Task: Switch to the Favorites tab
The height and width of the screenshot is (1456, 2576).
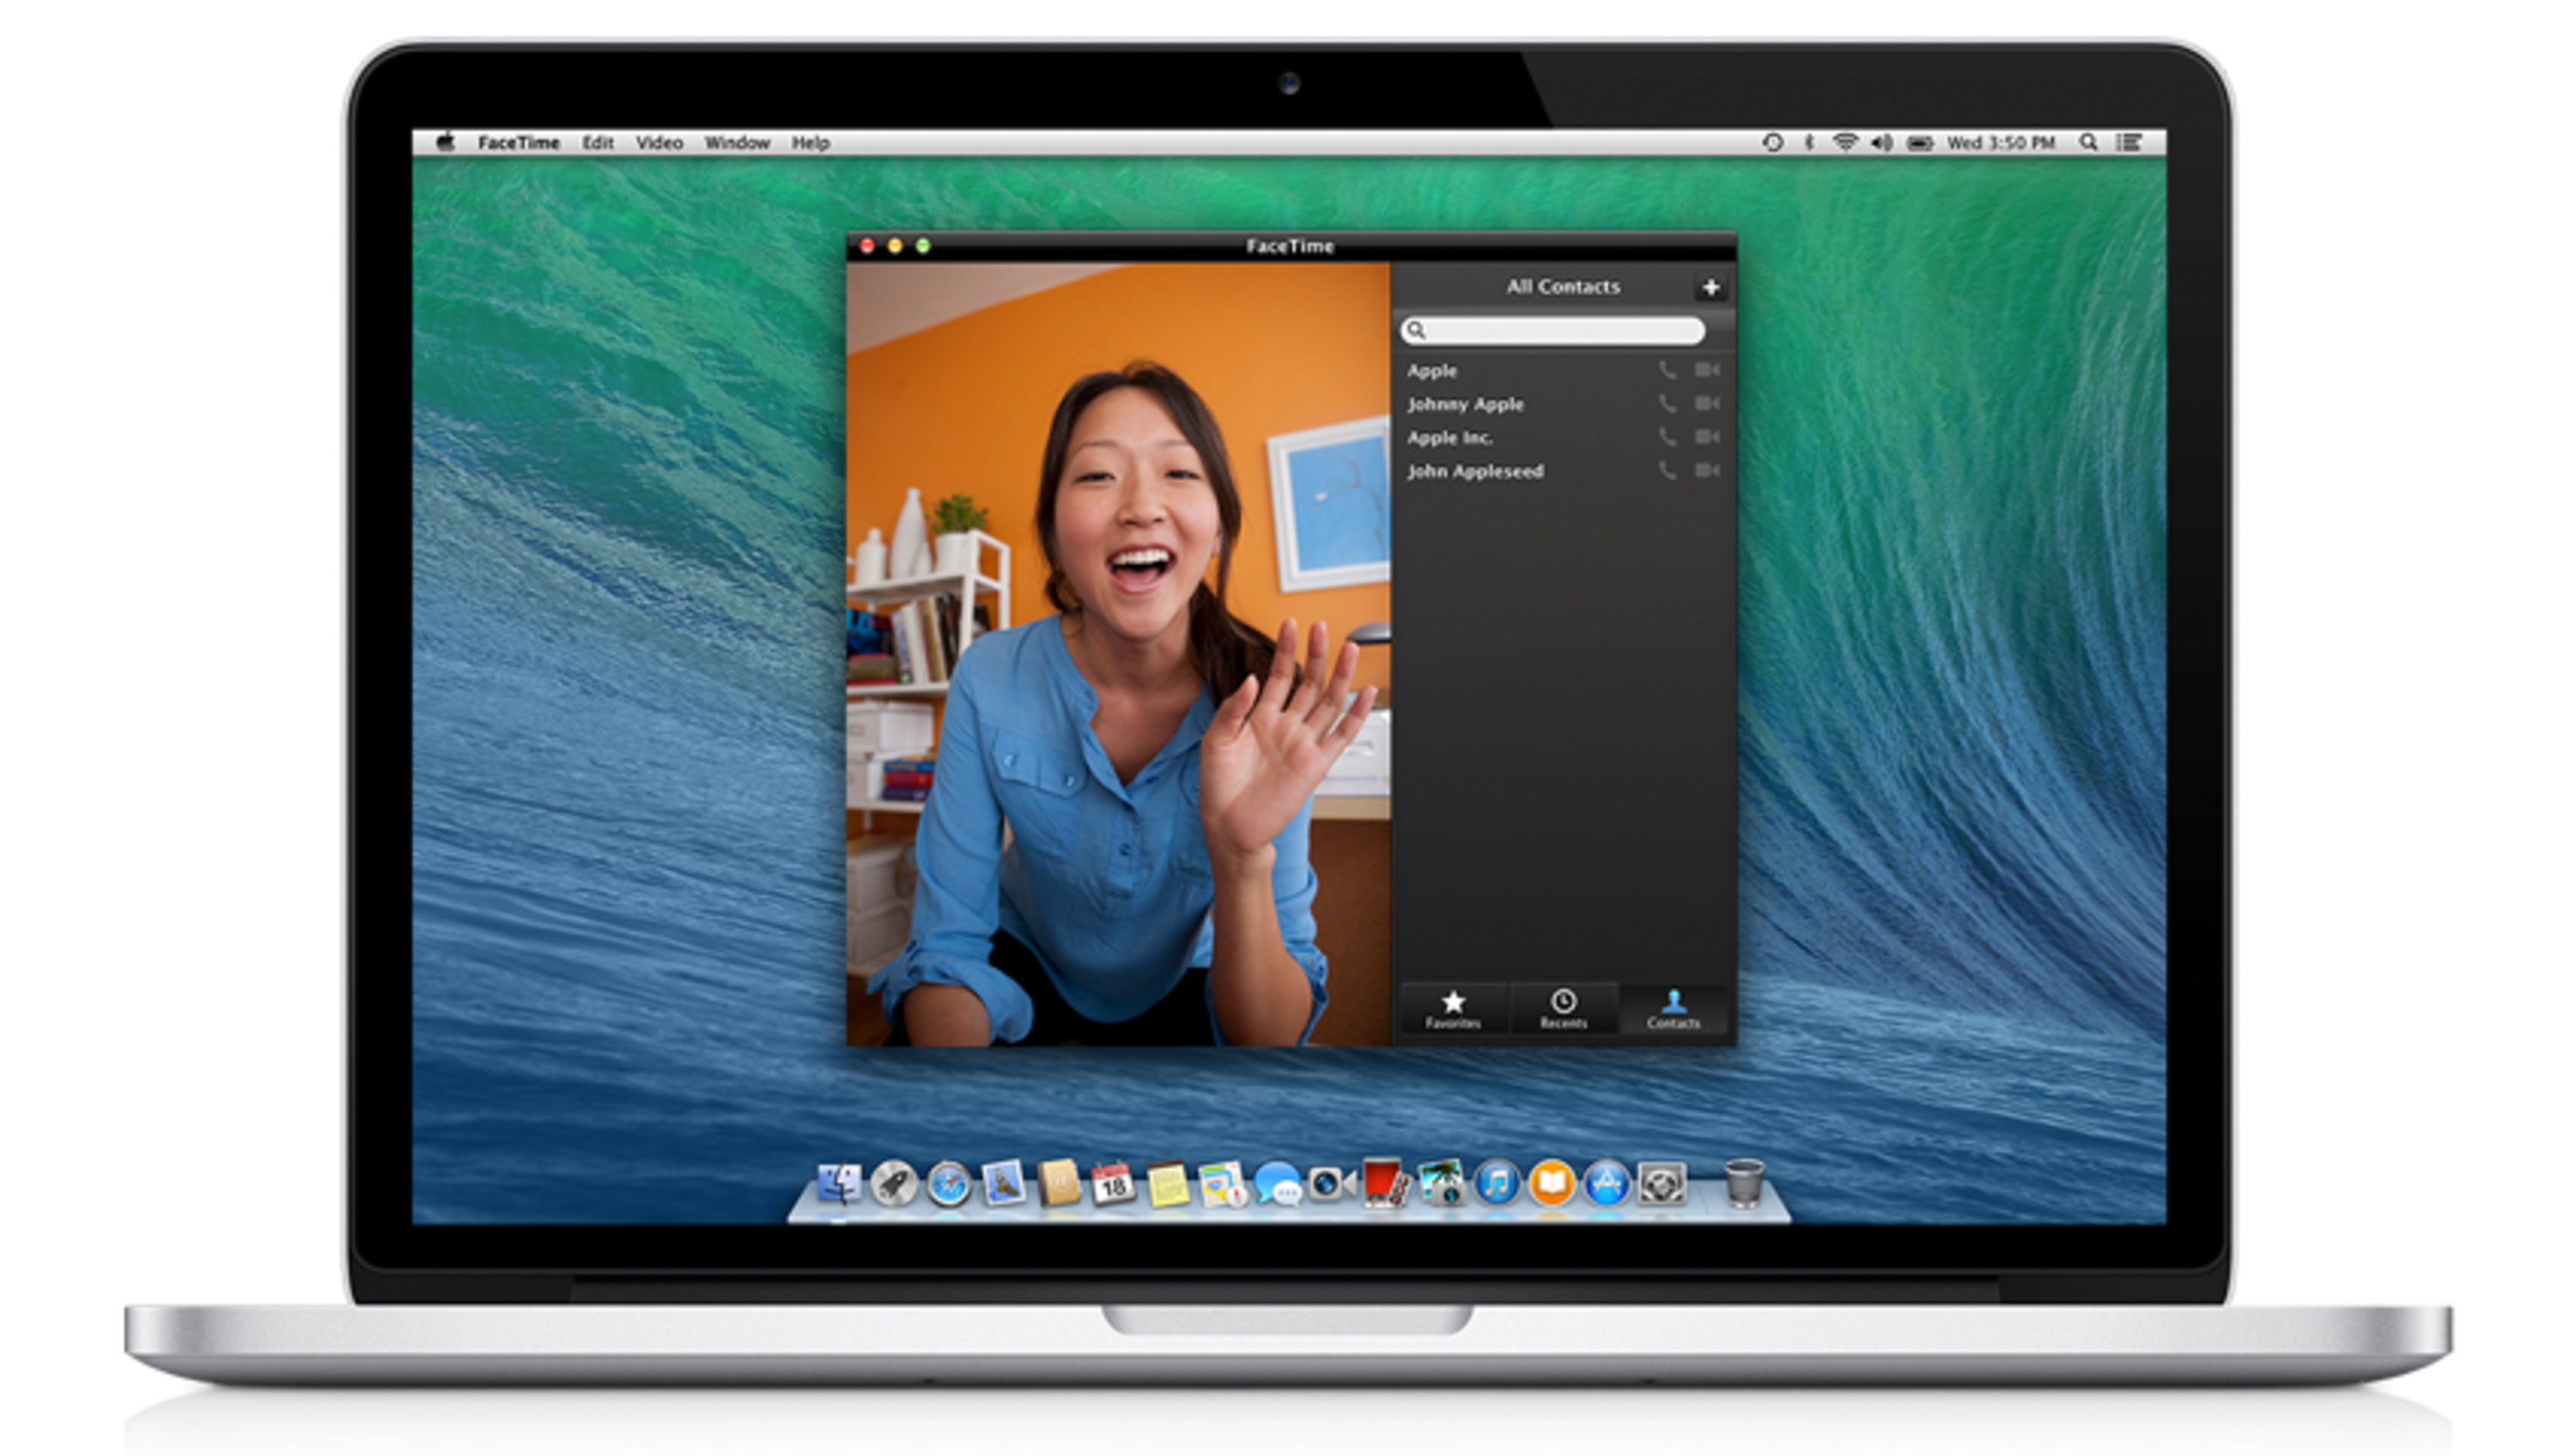Action: tap(1453, 1009)
